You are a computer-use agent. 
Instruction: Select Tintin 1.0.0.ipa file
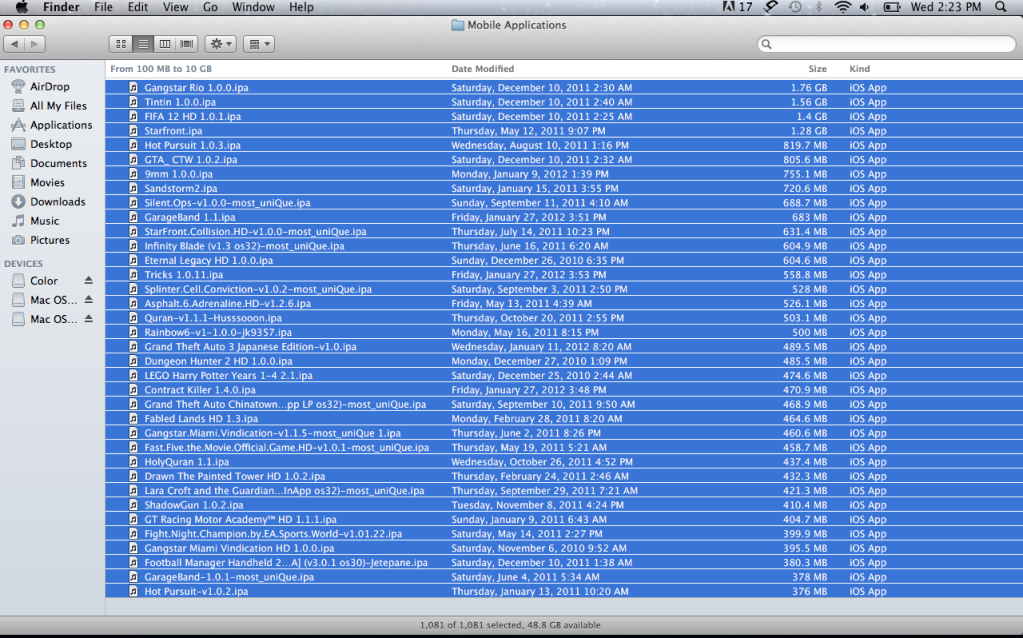coord(564,102)
